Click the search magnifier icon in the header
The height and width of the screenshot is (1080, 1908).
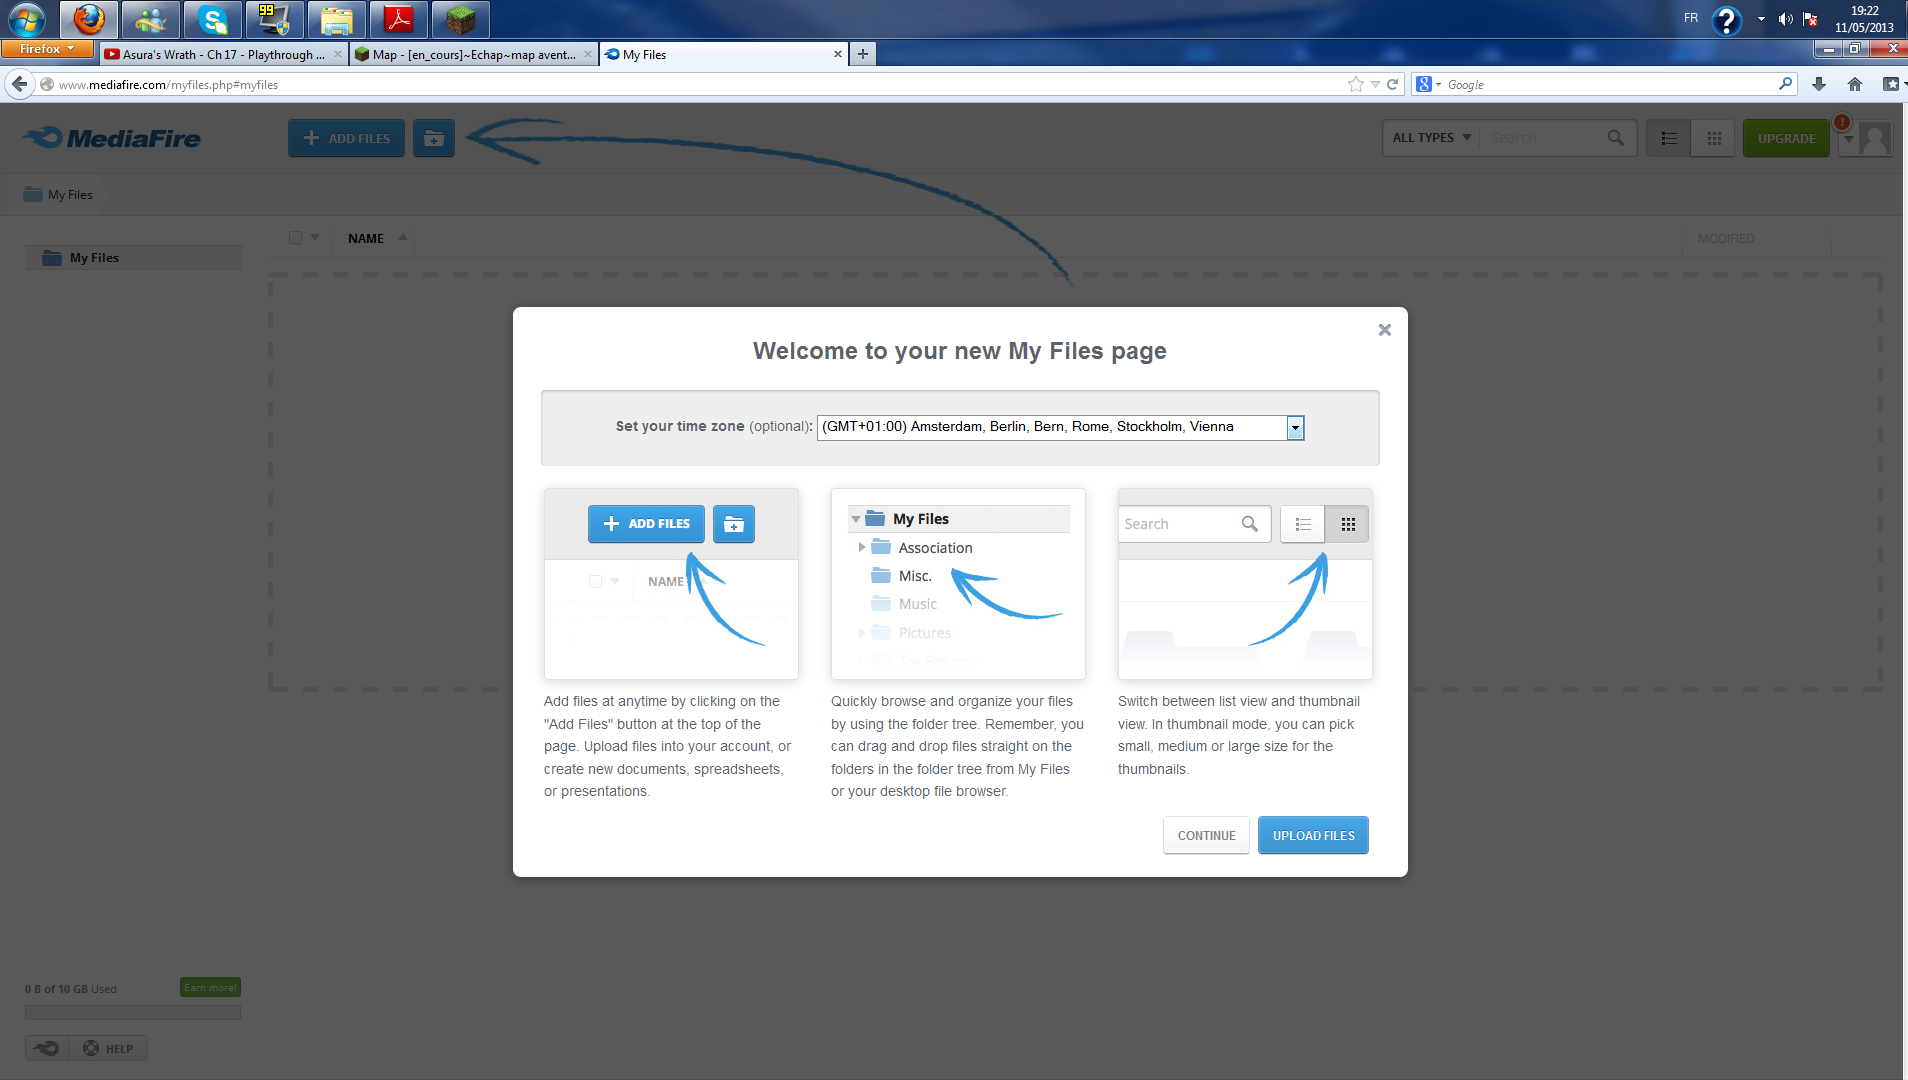point(1615,138)
